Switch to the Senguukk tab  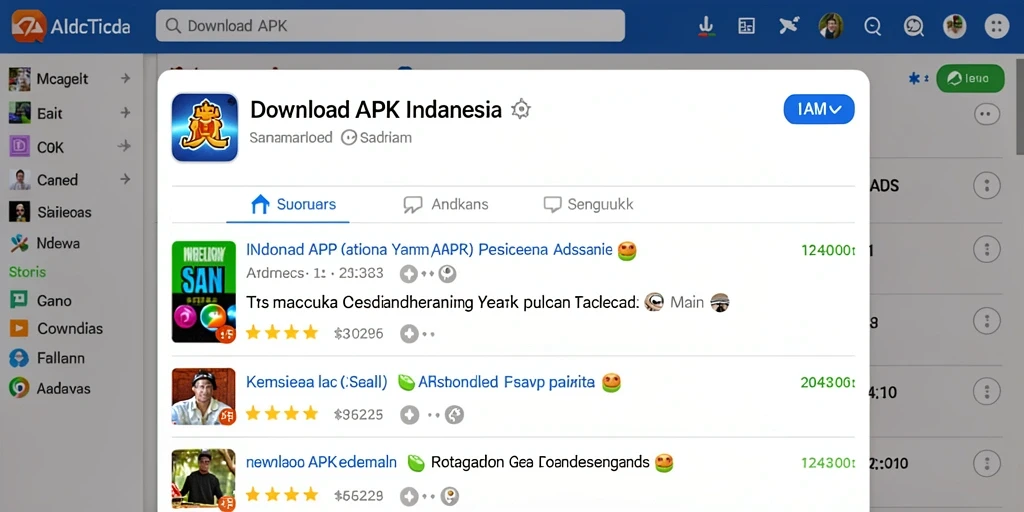click(x=588, y=204)
